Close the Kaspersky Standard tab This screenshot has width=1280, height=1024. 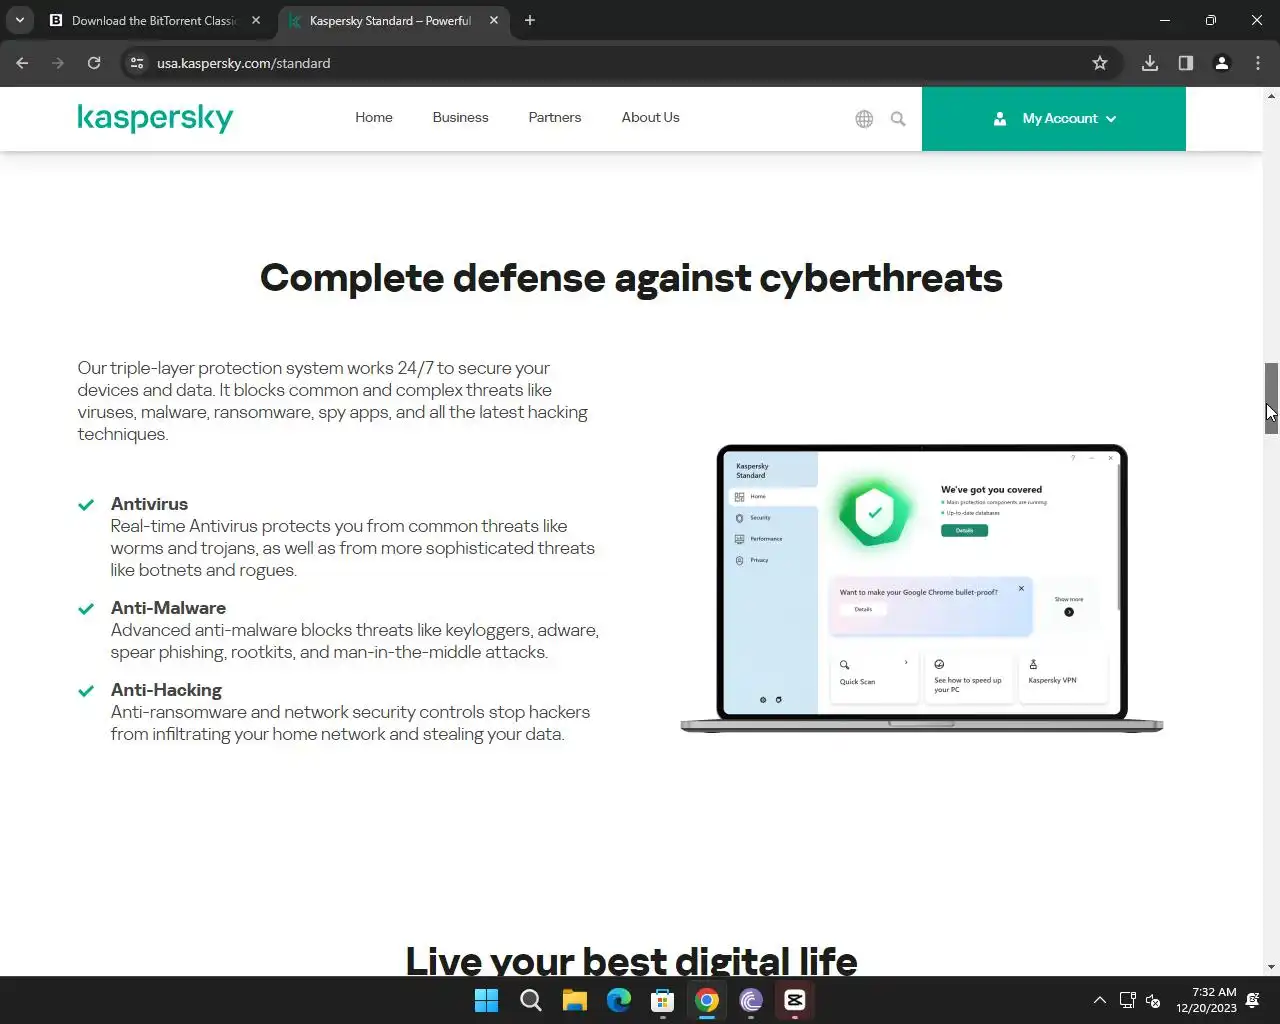pyautogui.click(x=494, y=20)
